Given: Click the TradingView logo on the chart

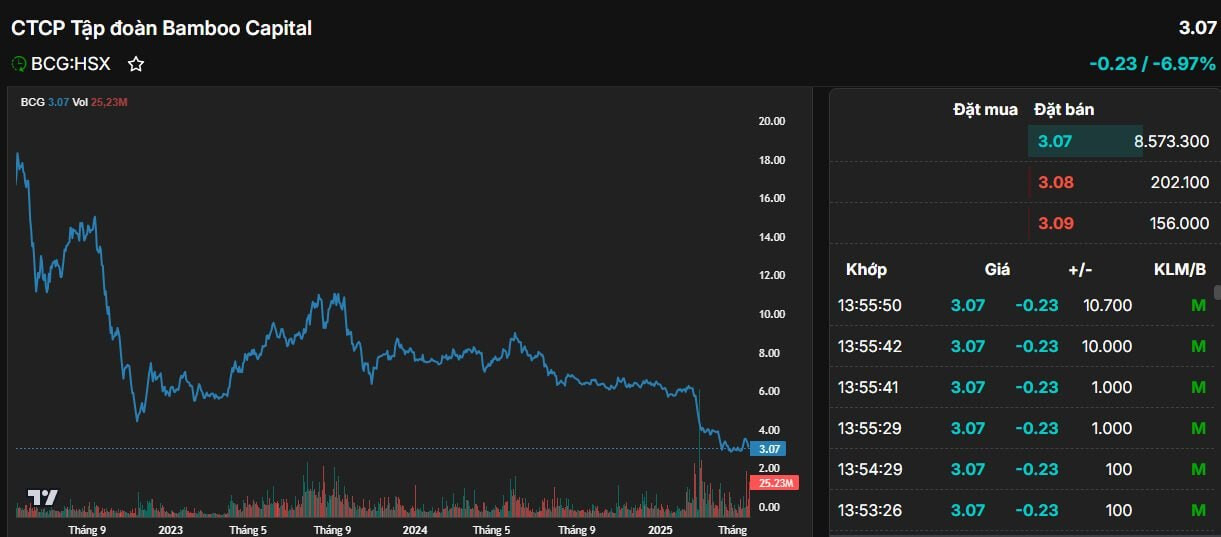Looking at the screenshot, I should pos(42,498).
